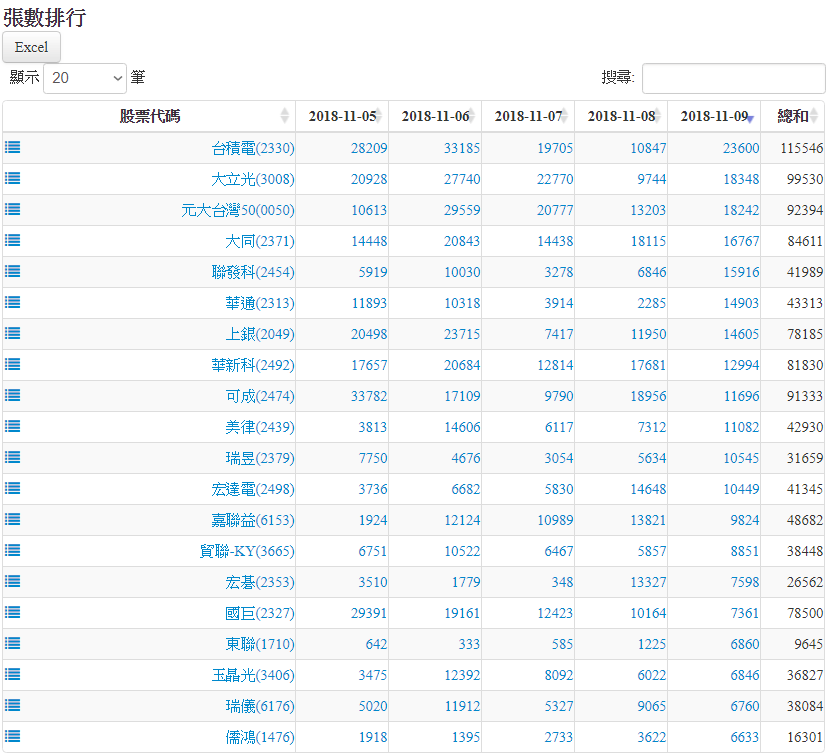Sort by the 2018-11-05 column header

(341, 116)
